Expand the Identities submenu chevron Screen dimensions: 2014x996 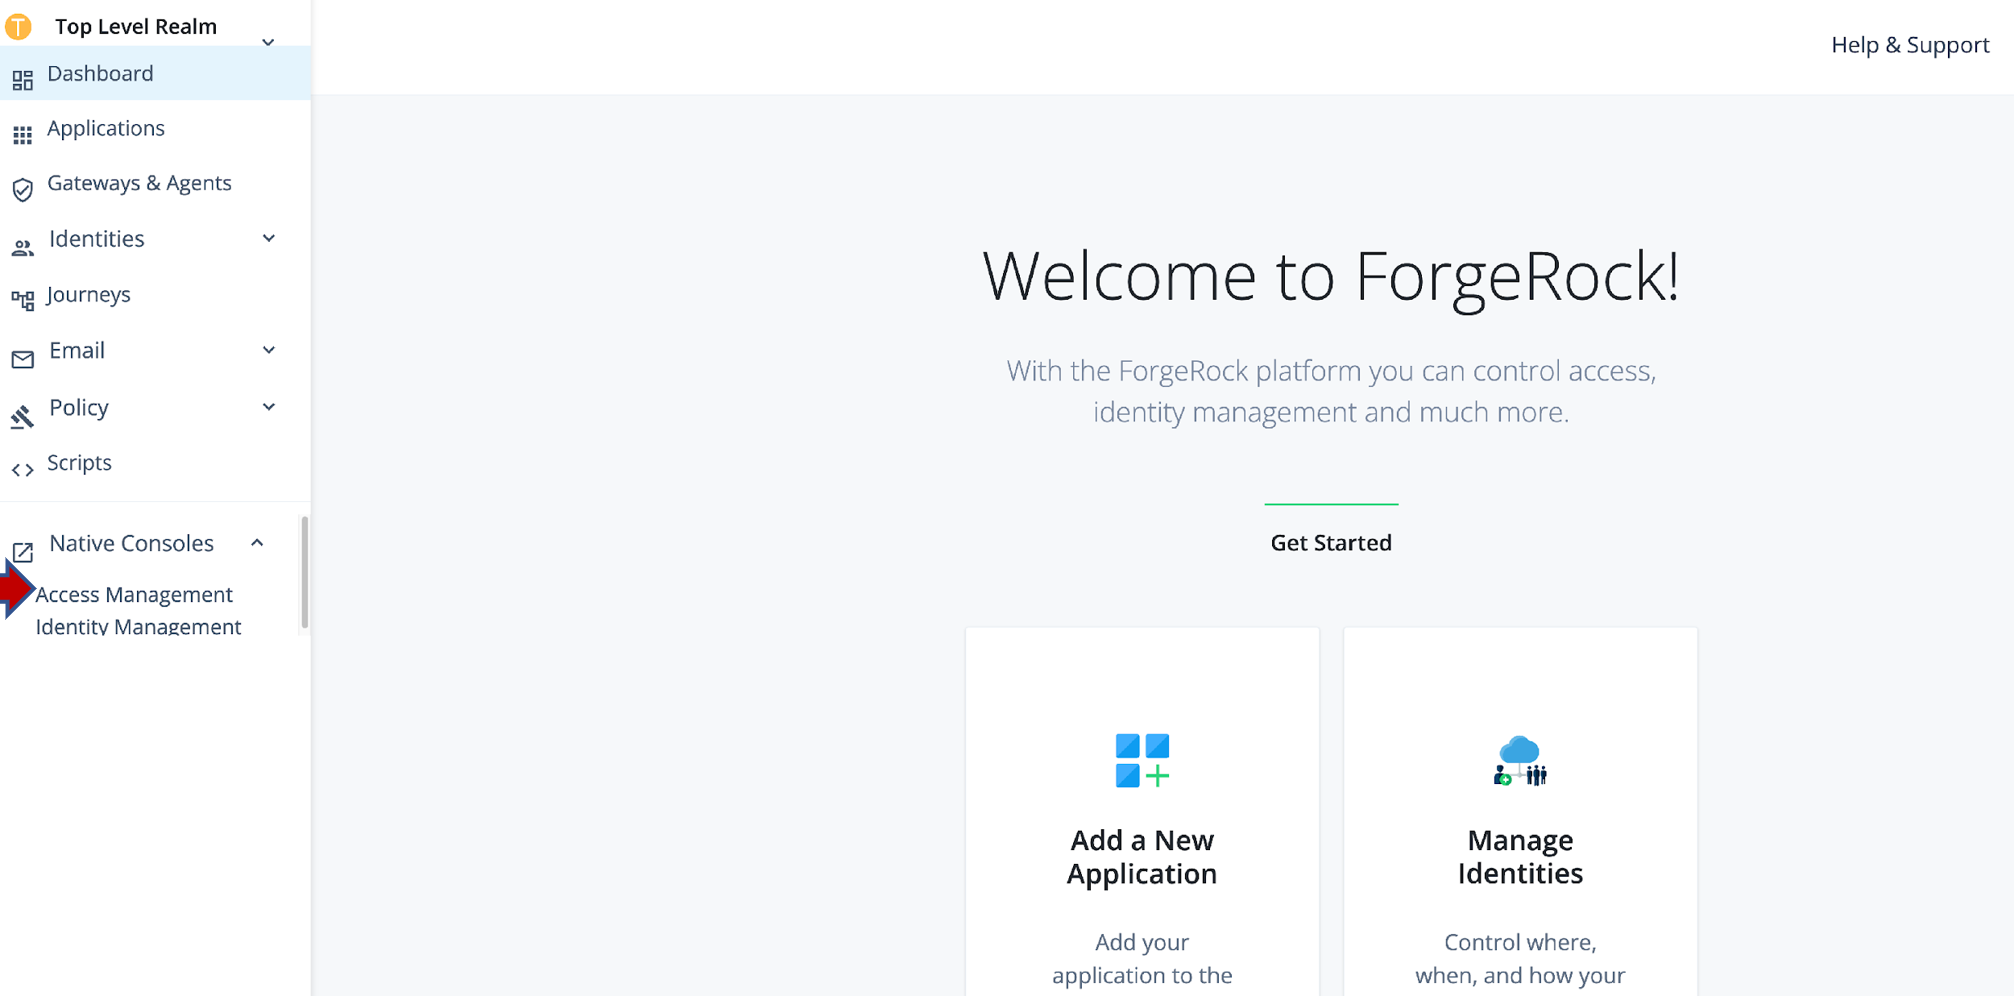[x=268, y=238]
